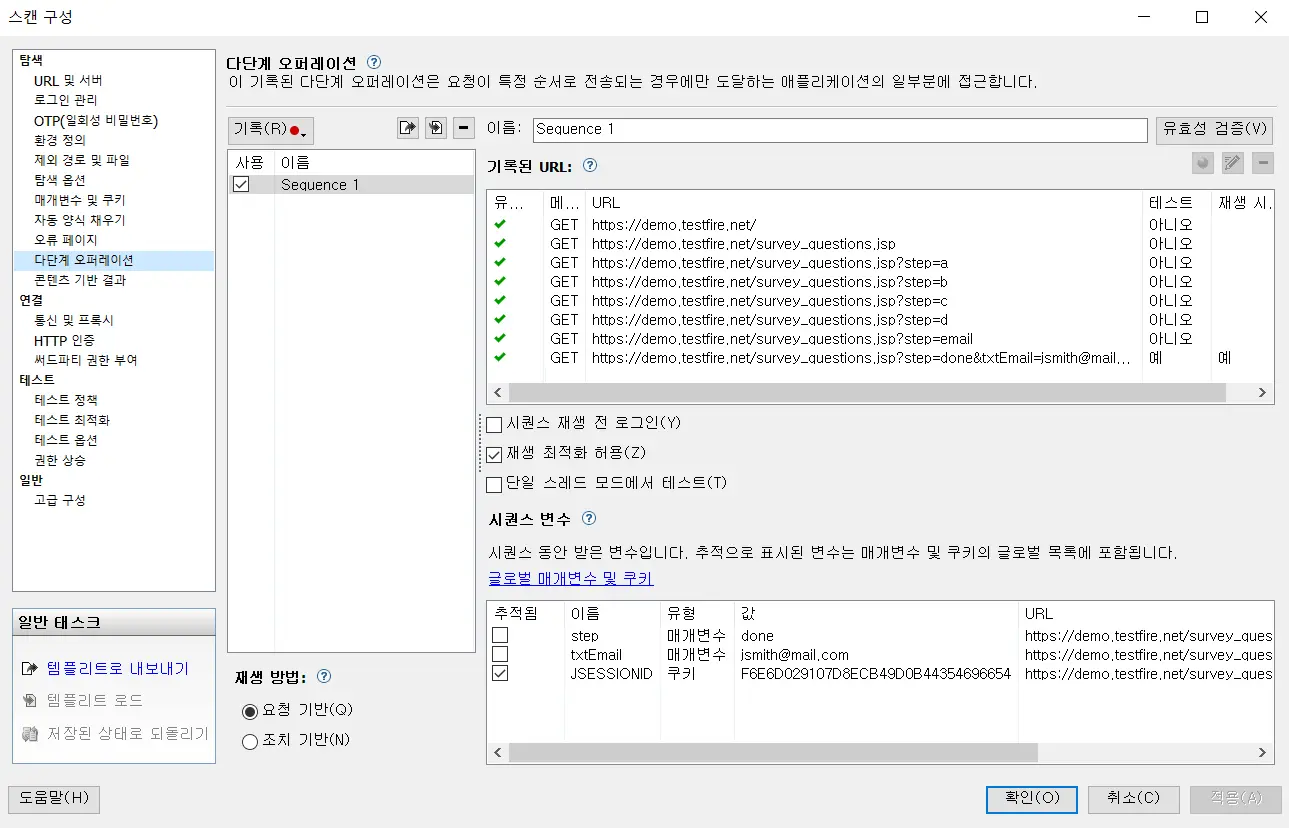Click the export sequence icon above the list
Screen dimensions: 1289x828
(x=407, y=128)
